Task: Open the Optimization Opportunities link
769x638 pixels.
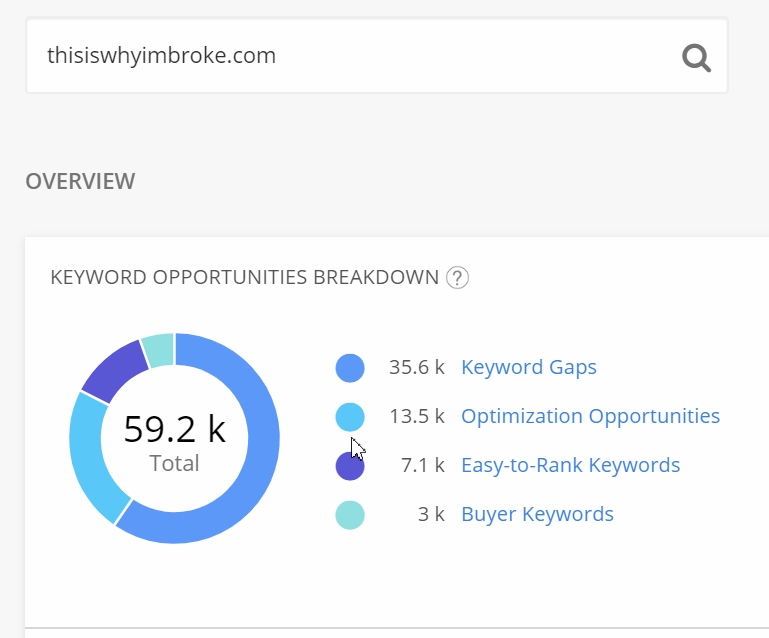Action: [590, 416]
